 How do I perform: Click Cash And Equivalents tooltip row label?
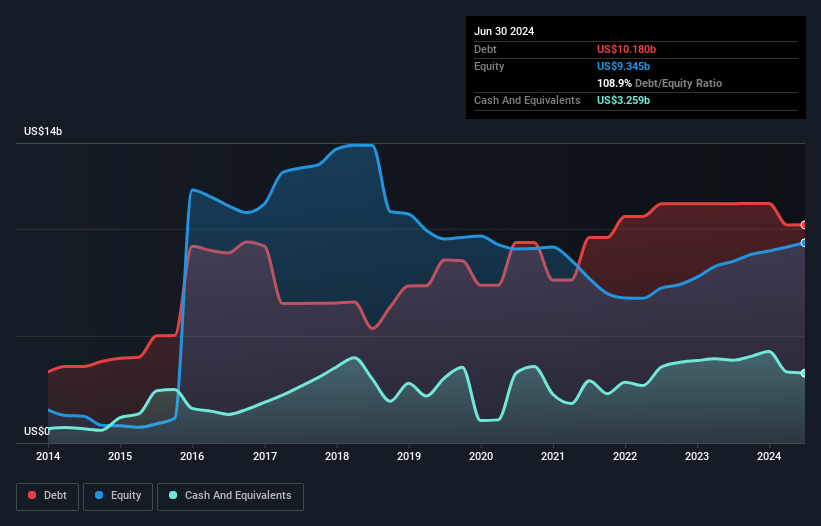[x=527, y=100]
